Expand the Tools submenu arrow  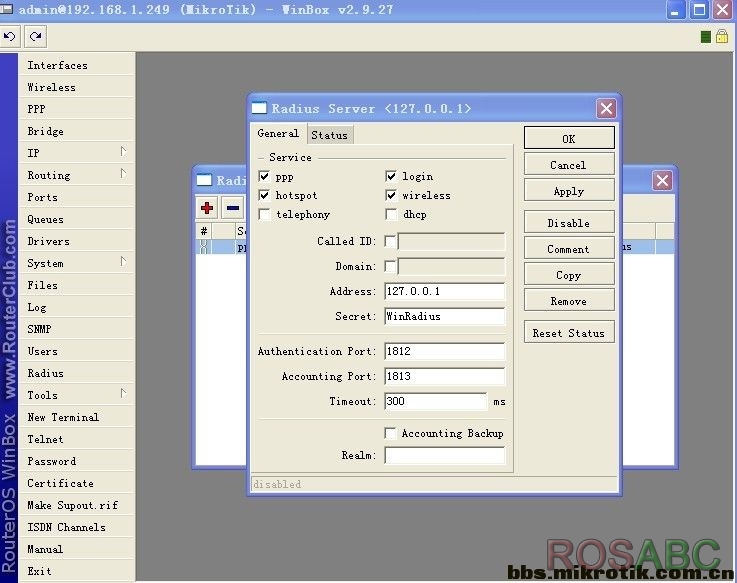123,393
